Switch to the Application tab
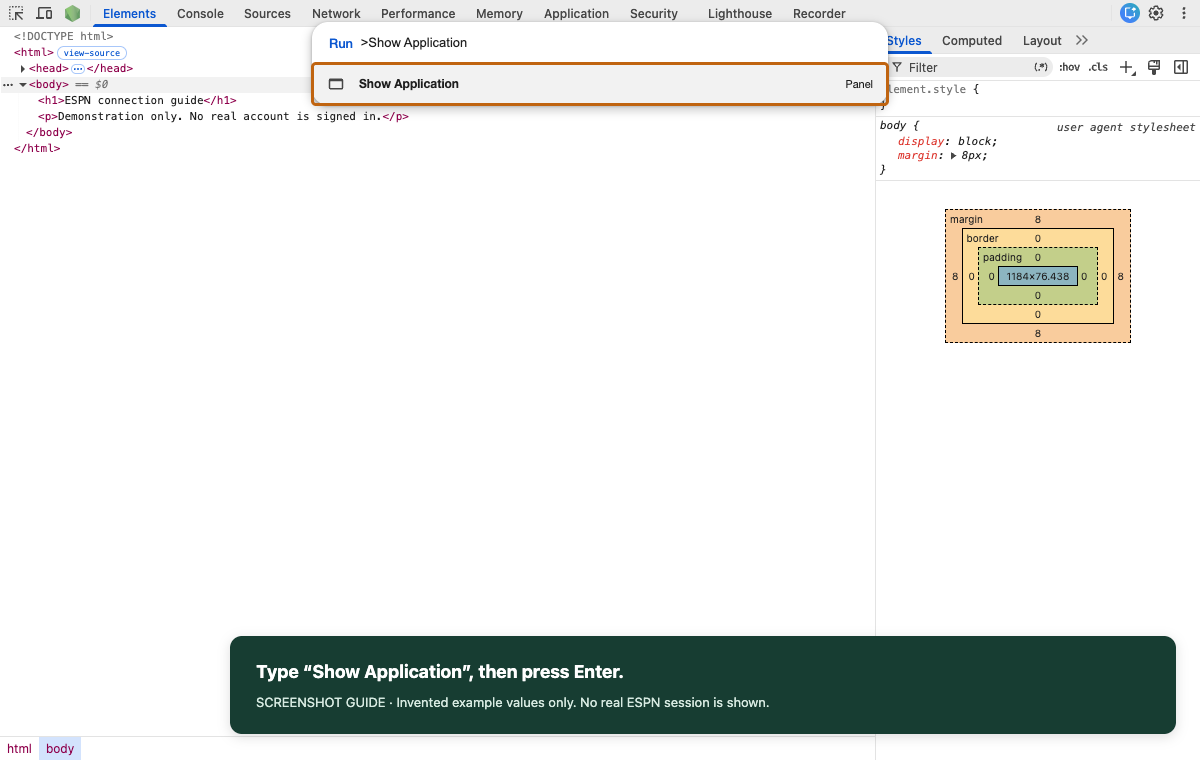The width and height of the screenshot is (1200, 760). (576, 14)
